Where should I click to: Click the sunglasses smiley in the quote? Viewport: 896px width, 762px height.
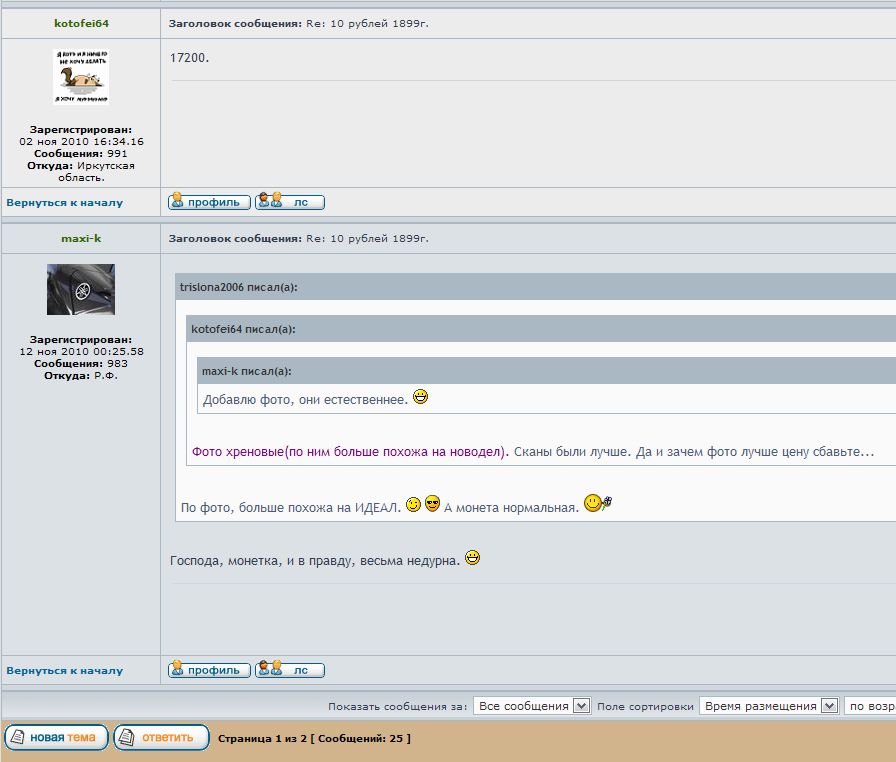pyautogui.click(x=432, y=505)
